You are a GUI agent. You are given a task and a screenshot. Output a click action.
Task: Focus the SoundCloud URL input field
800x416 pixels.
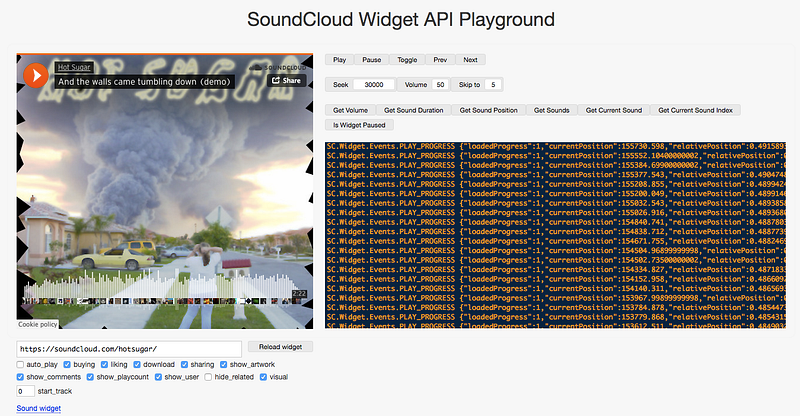[129, 349]
